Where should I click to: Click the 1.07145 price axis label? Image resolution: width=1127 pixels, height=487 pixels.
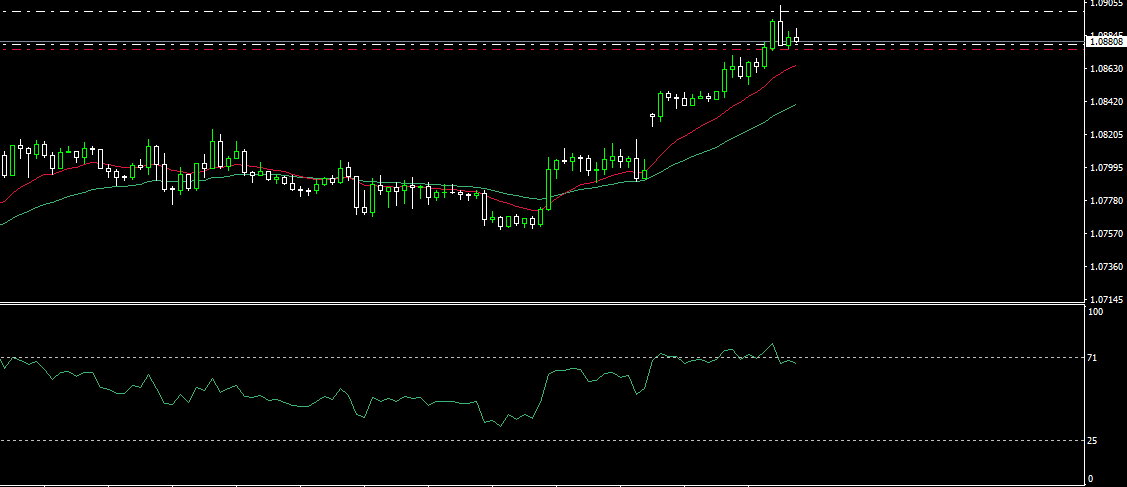point(1106,300)
